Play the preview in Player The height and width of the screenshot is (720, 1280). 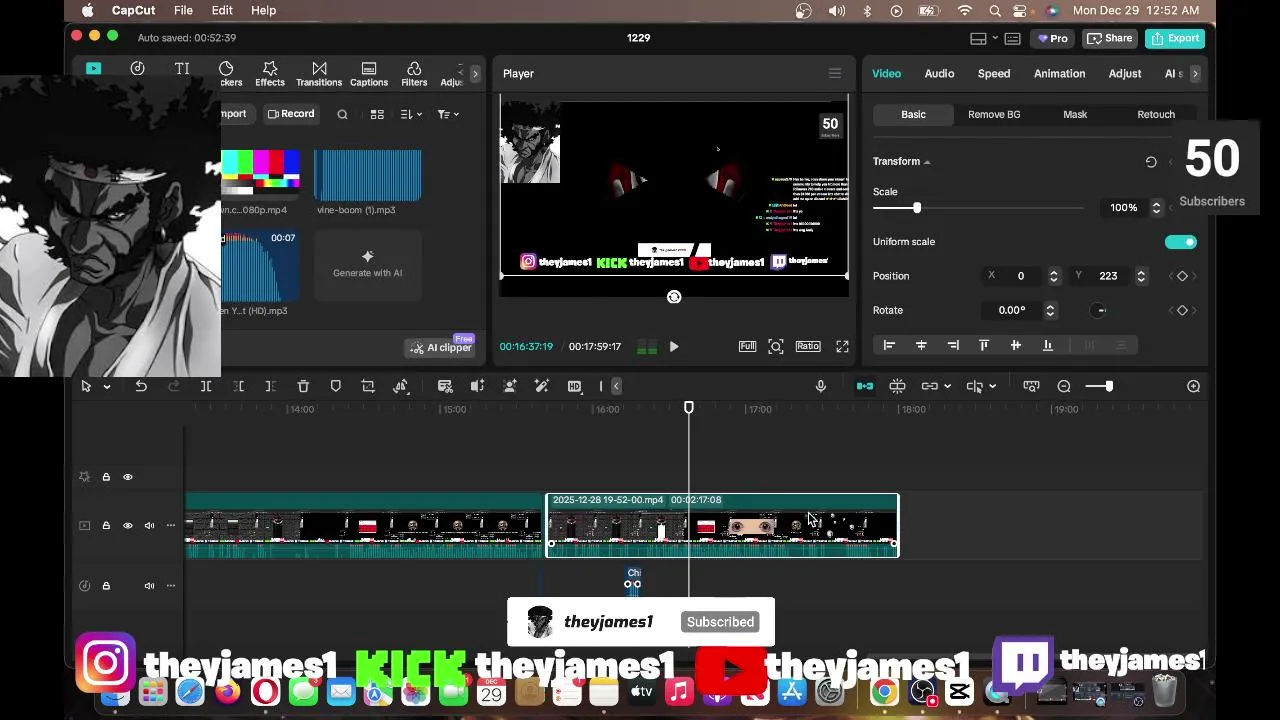674,347
